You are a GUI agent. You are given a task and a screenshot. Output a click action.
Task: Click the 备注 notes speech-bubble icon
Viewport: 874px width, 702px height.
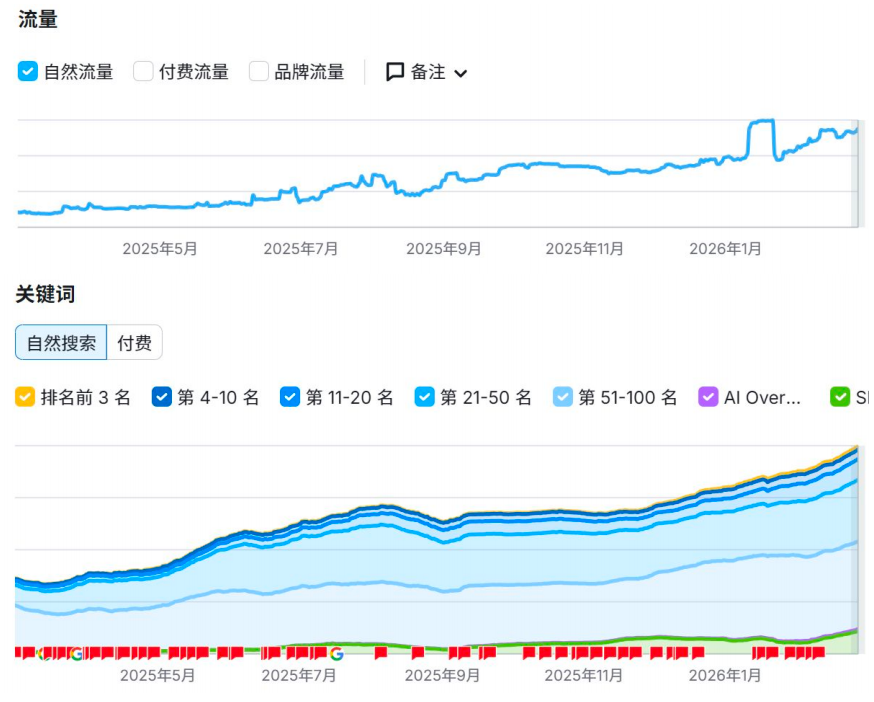395,72
